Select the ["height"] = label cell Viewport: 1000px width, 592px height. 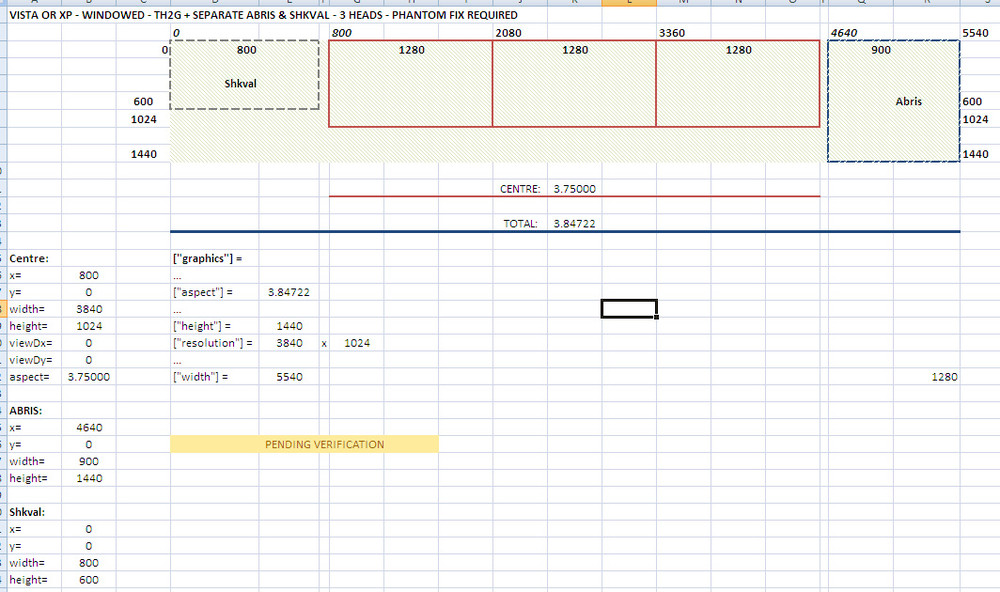(x=202, y=326)
